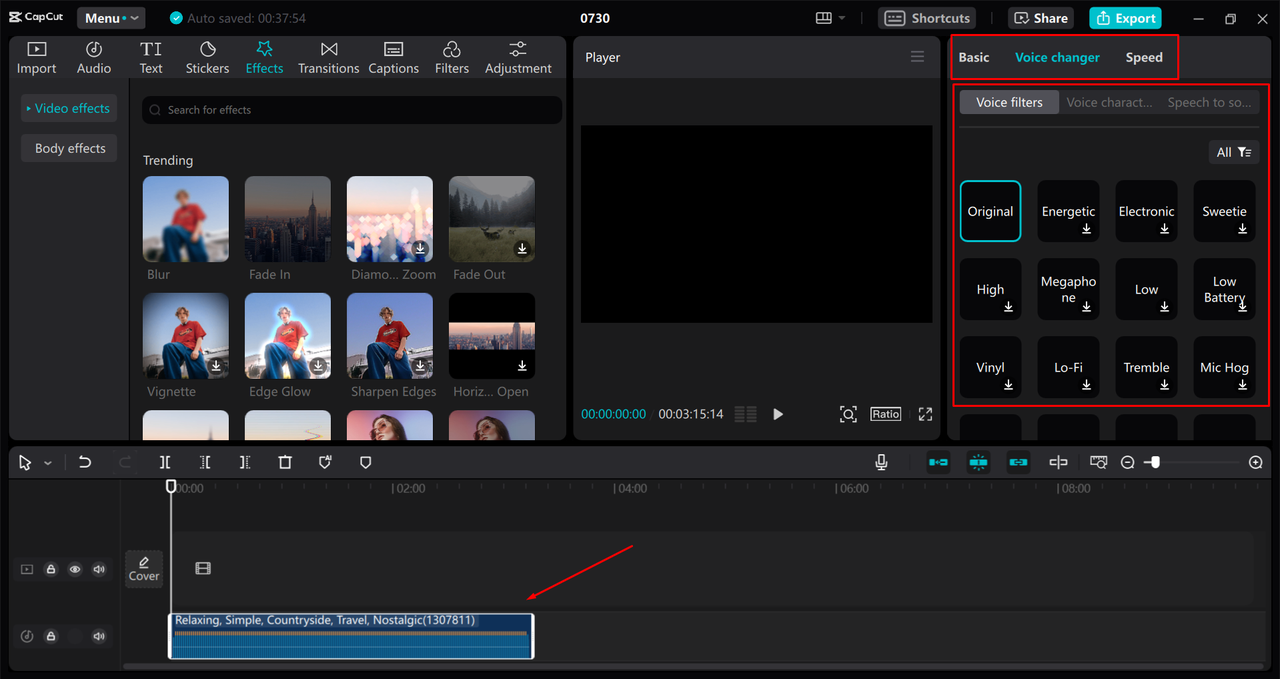Click the Delete right split icon

[245, 462]
